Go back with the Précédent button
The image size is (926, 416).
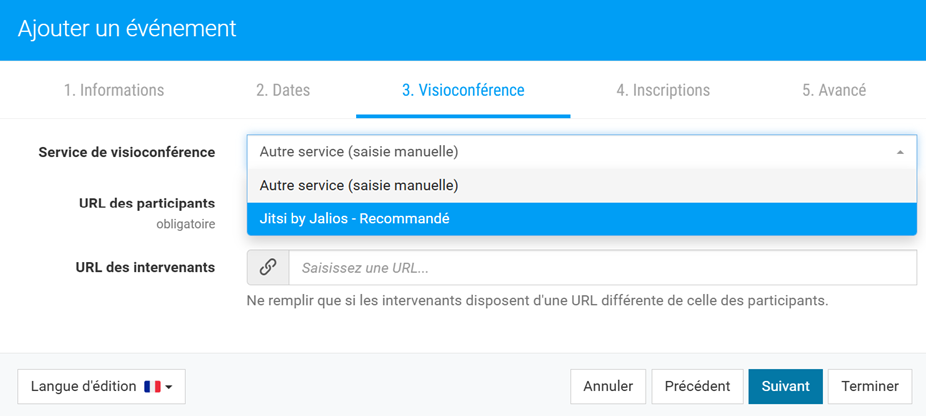[x=697, y=387]
